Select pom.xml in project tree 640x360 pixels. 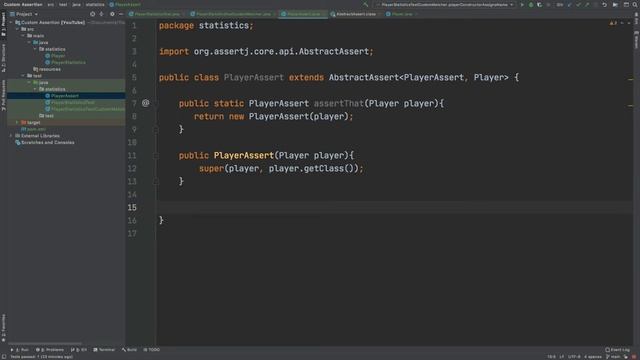(x=33, y=129)
